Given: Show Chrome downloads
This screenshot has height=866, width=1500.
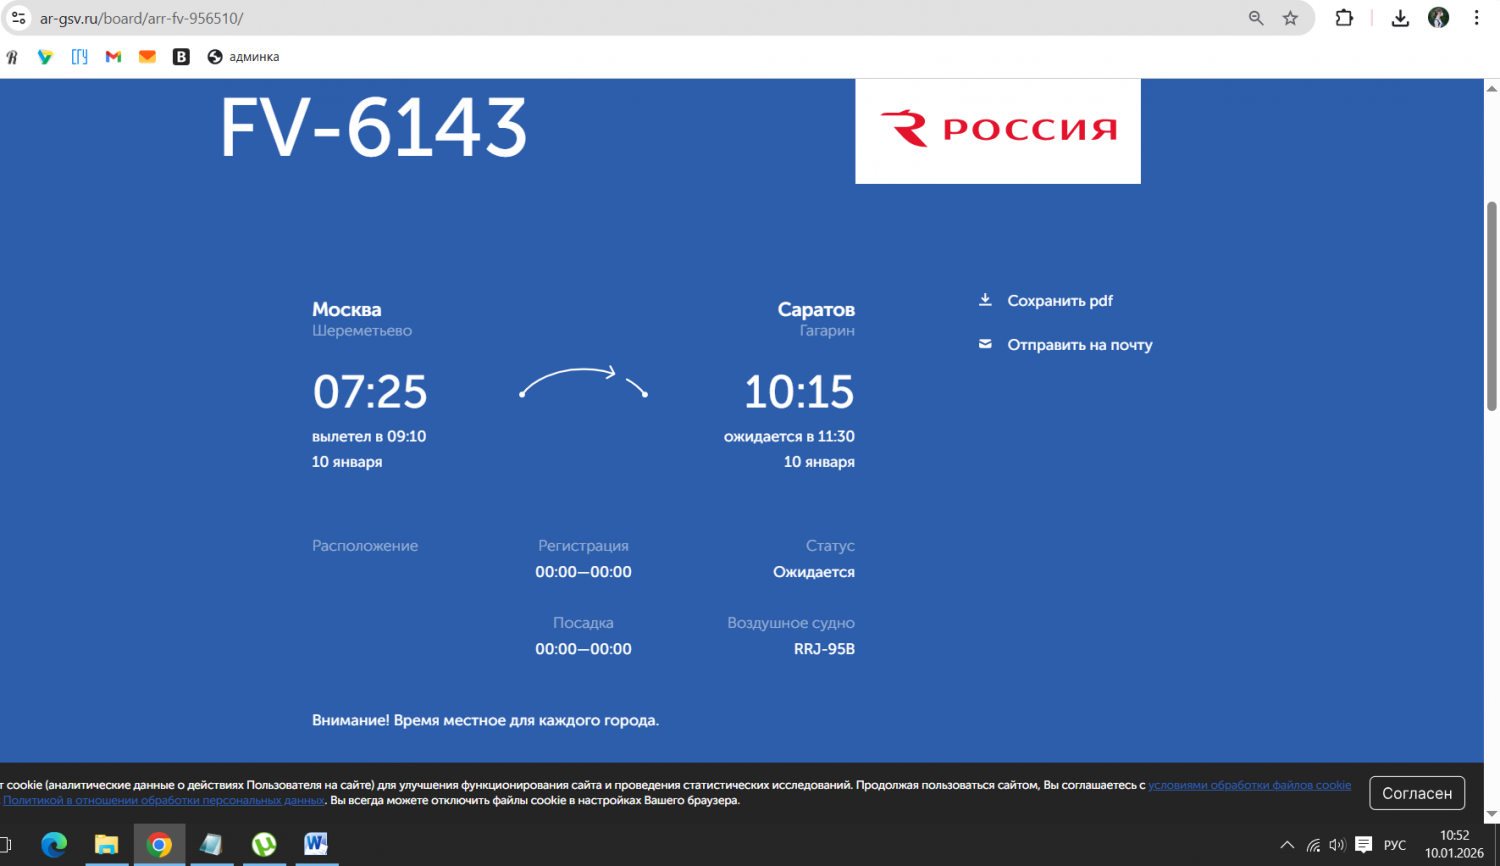Looking at the screenshot, I should click(x=1400, y=18).
